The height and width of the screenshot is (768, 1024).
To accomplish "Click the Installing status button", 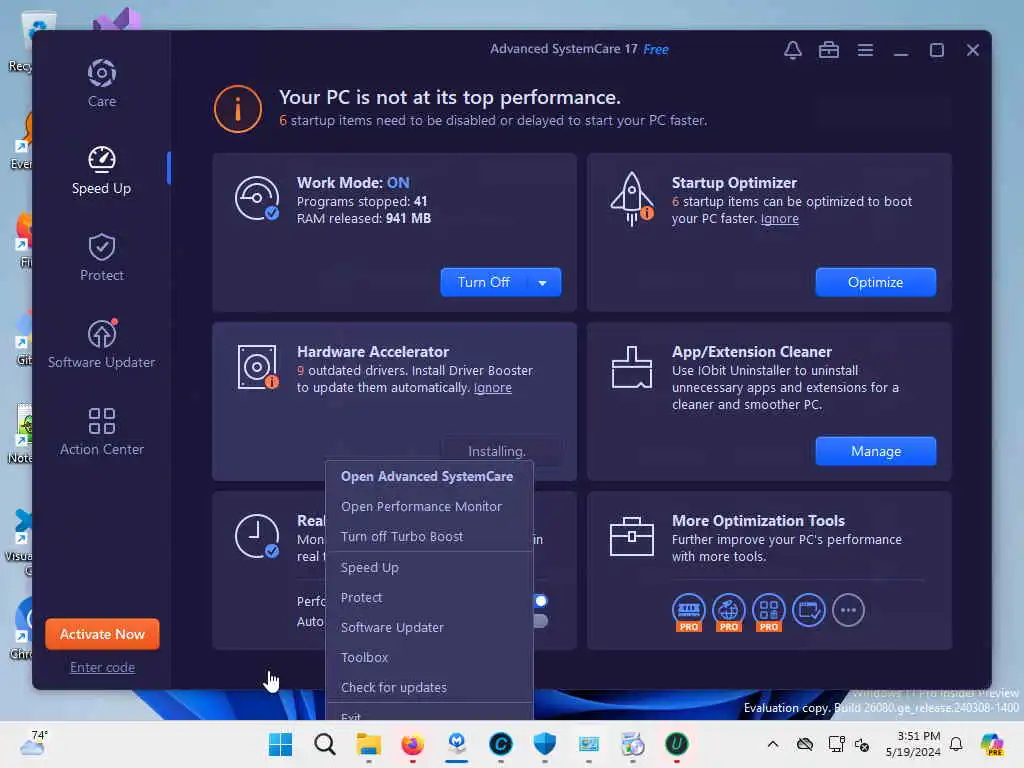I will (x=497, y=451).
